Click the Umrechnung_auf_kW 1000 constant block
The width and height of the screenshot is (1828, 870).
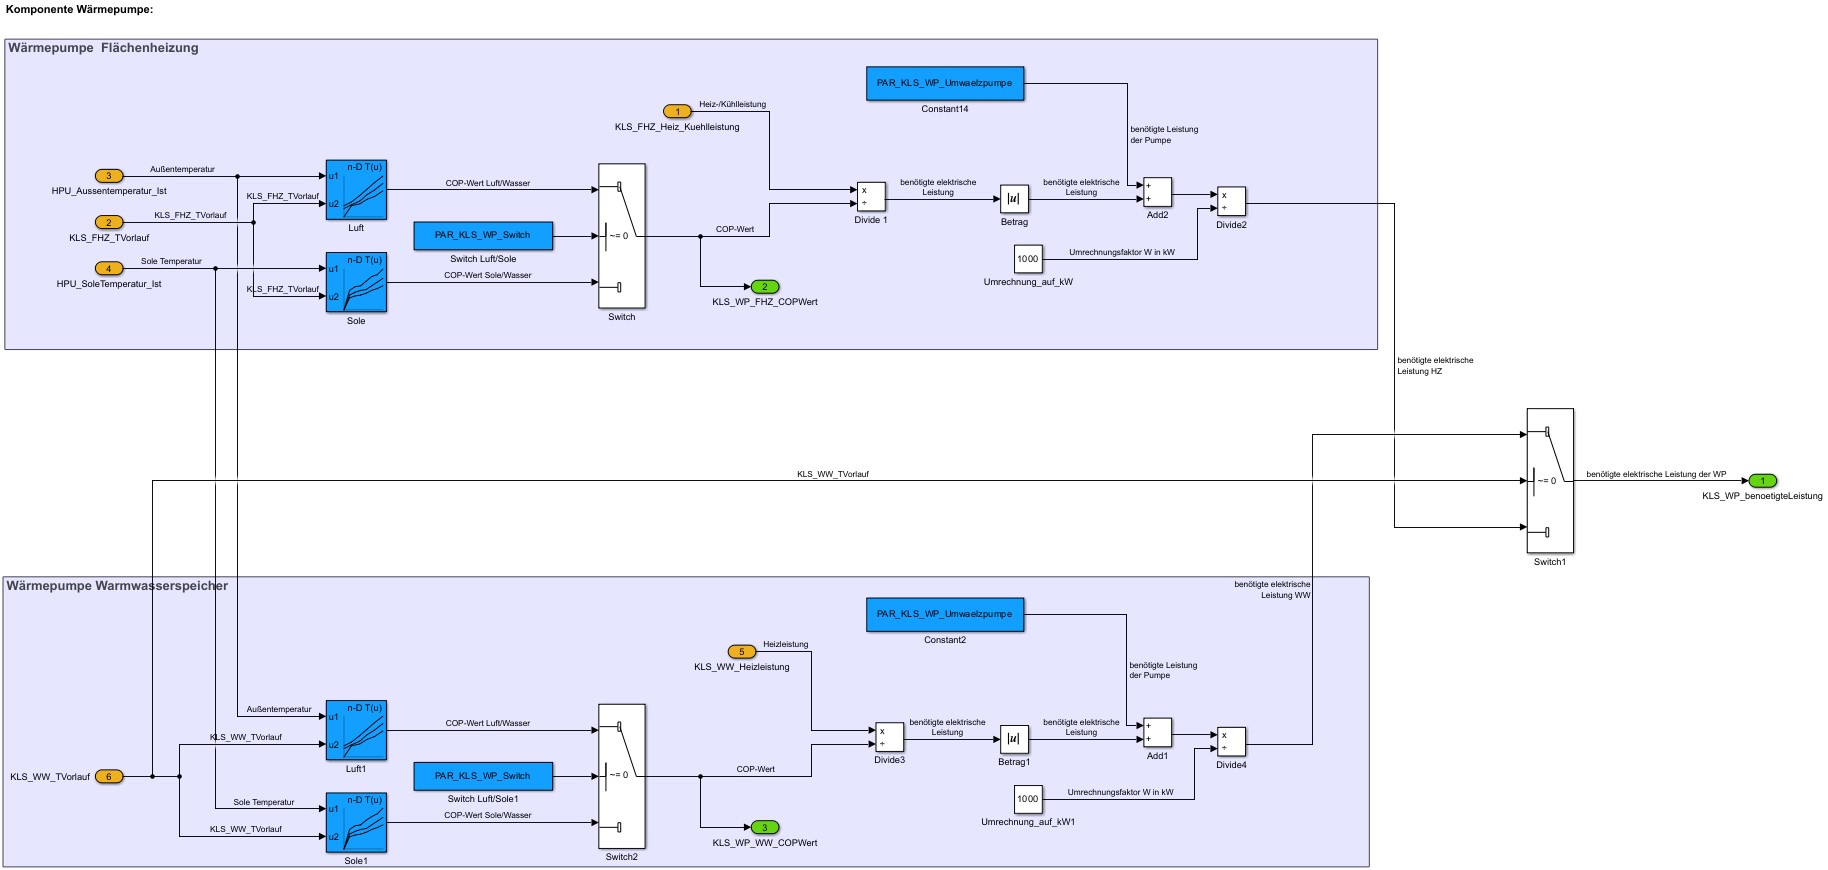coord(1028,259)
